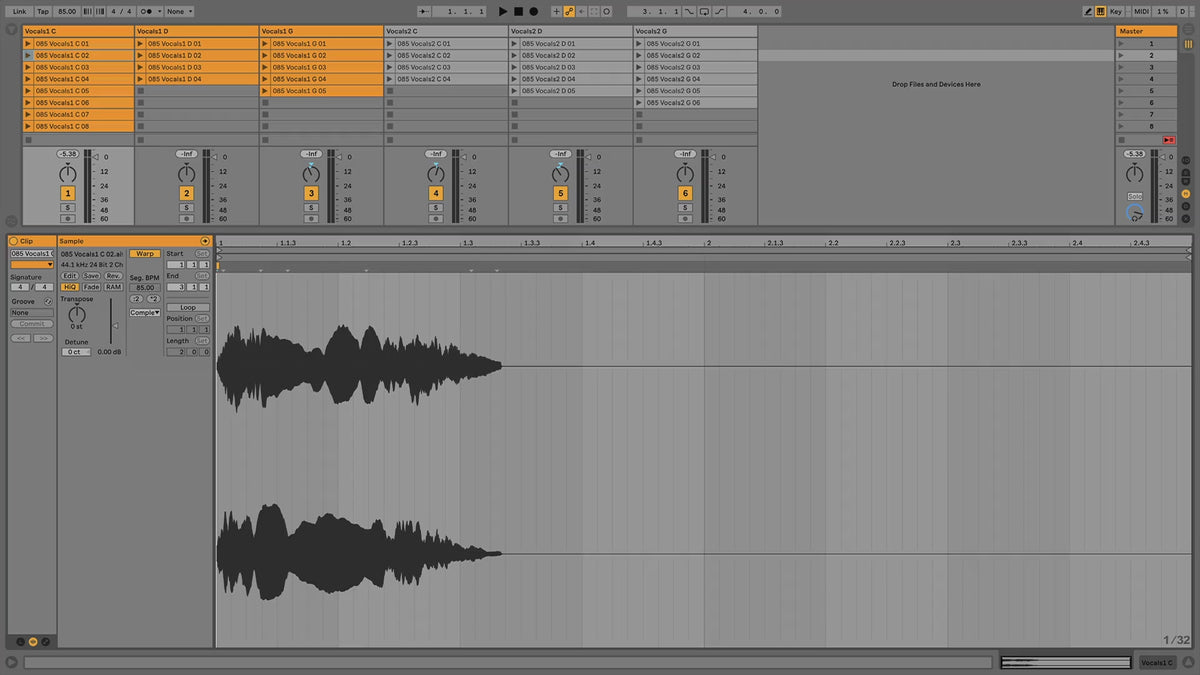Click the Tap tempo button
The width and height of the screenshot is (1200, 675).
pyautogui.click(x=42, y=11)
